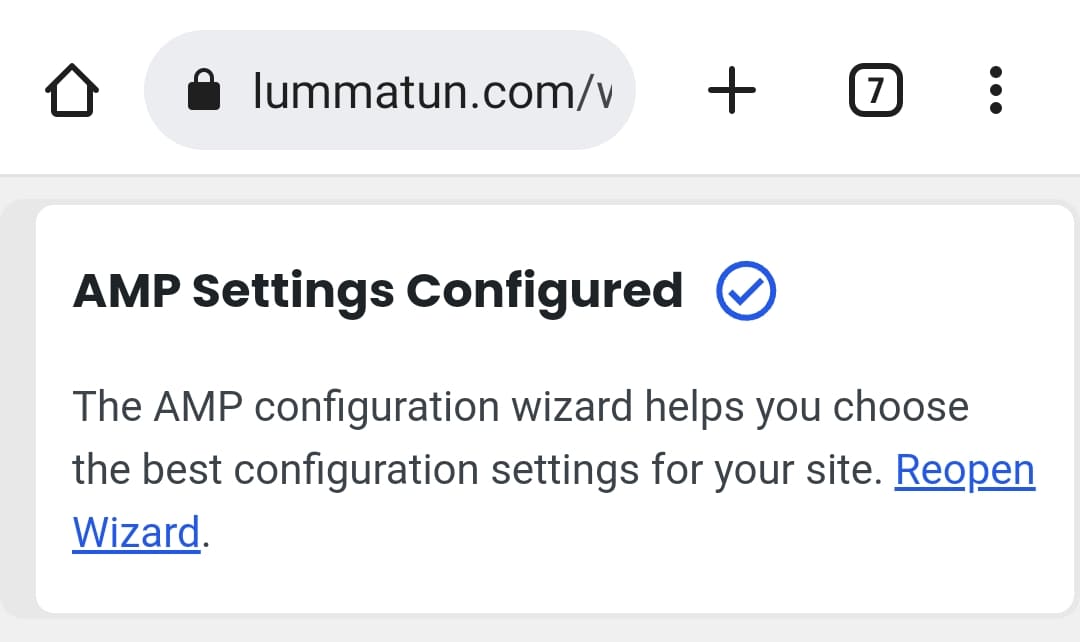Tap the blue checkmark next to AMP Settings
Screen dimensions: 1080x642
(x=745, y=291)
